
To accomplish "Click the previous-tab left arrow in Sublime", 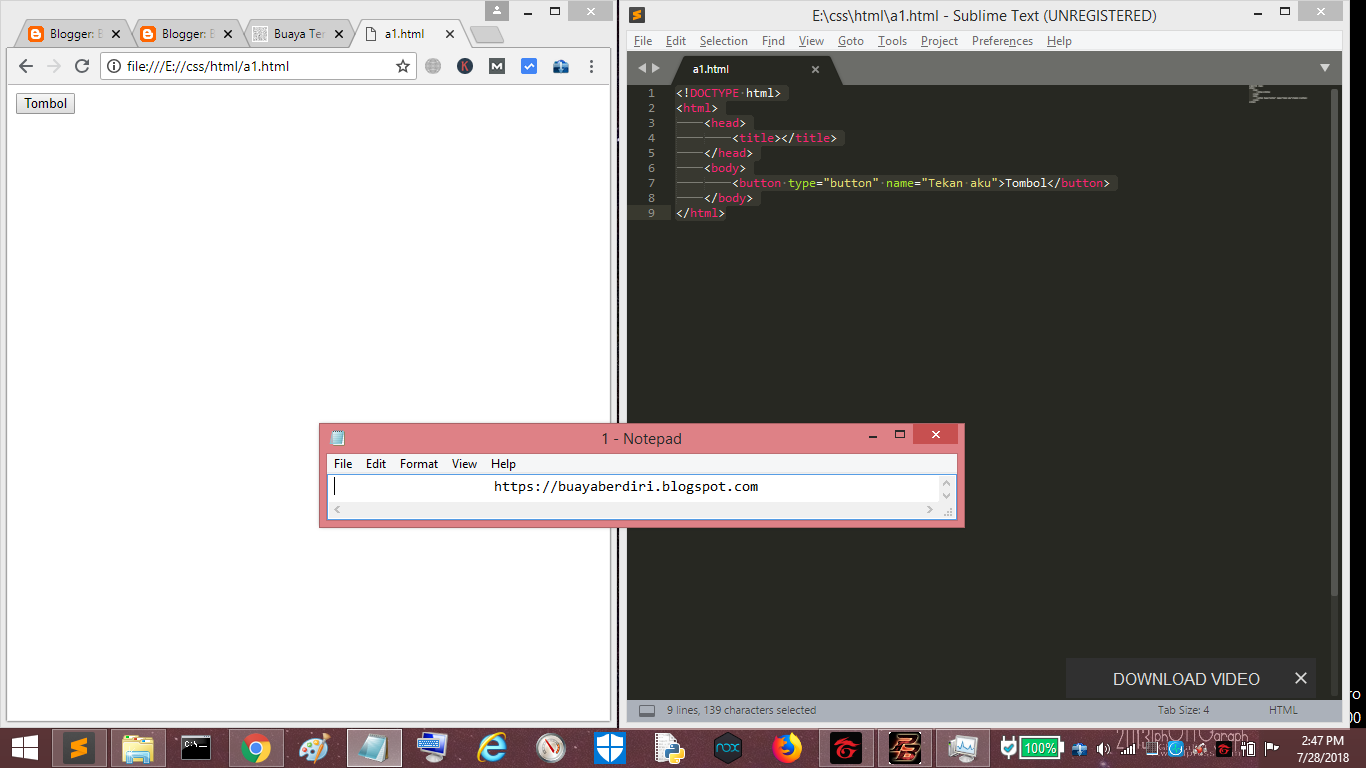I will click(x=642, y=68).
